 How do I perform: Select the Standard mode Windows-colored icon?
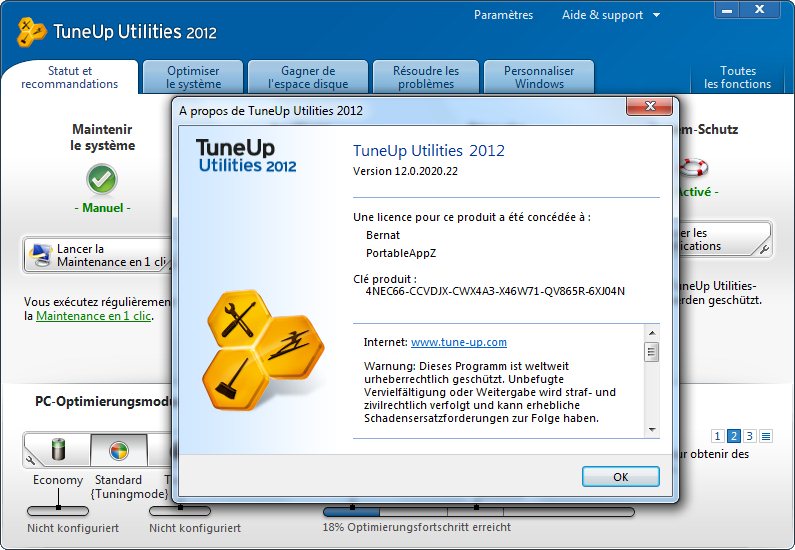pyautogui.click(x=119, y=450)
